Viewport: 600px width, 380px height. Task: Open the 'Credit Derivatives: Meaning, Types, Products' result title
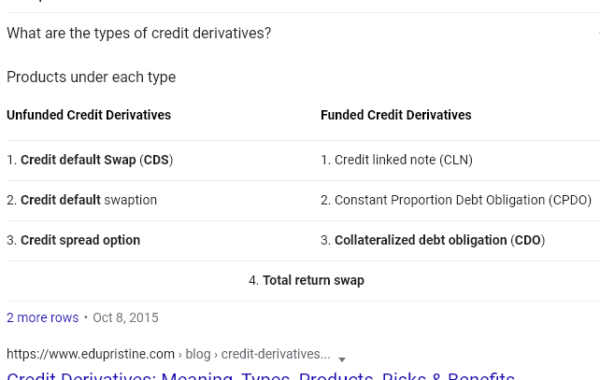click(261, 376)
